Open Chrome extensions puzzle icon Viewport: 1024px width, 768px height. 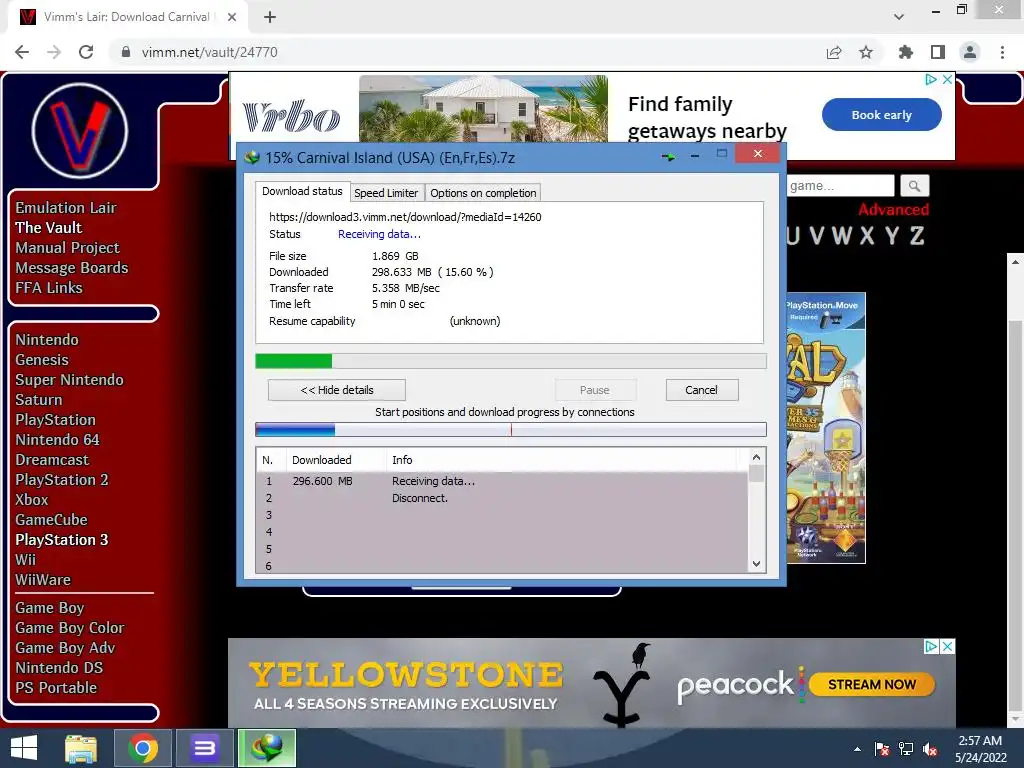coord(906,52)
